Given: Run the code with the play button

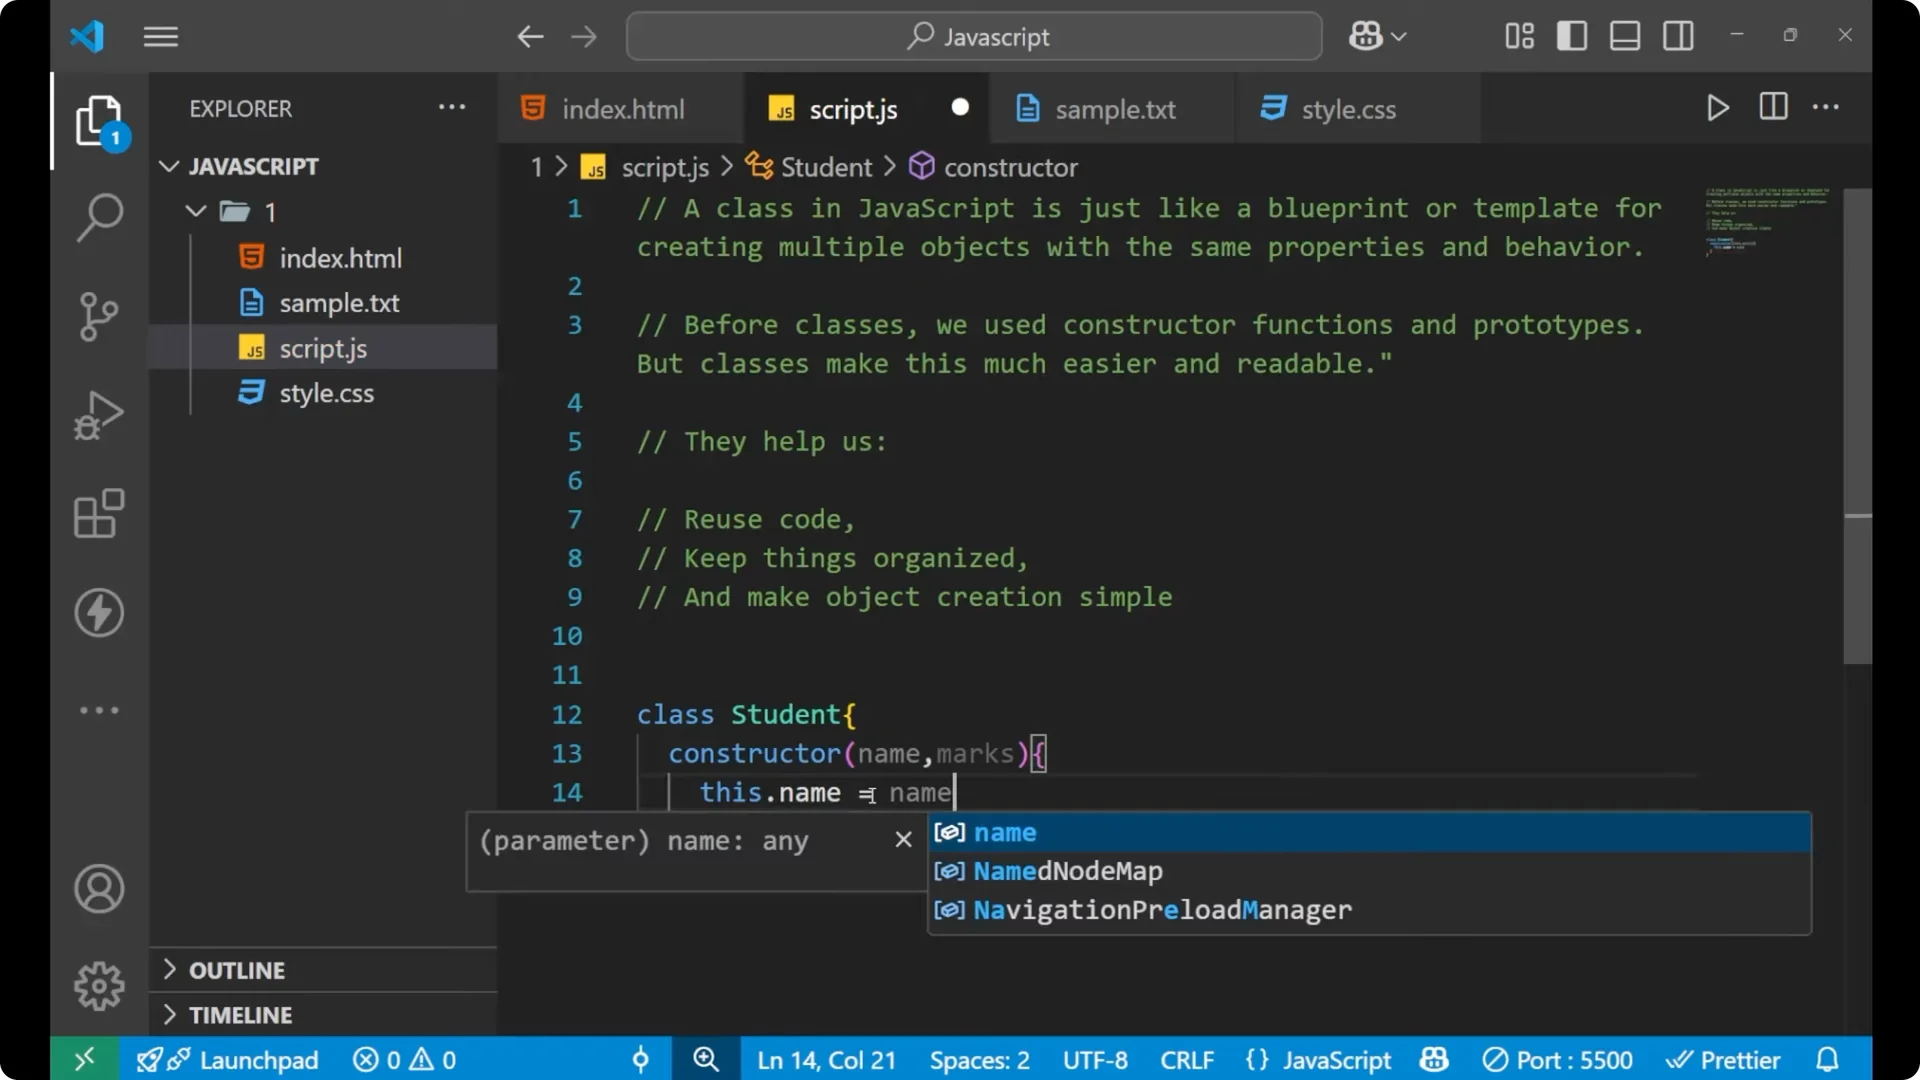Looking at the screenshot, I should [1717, 107].
